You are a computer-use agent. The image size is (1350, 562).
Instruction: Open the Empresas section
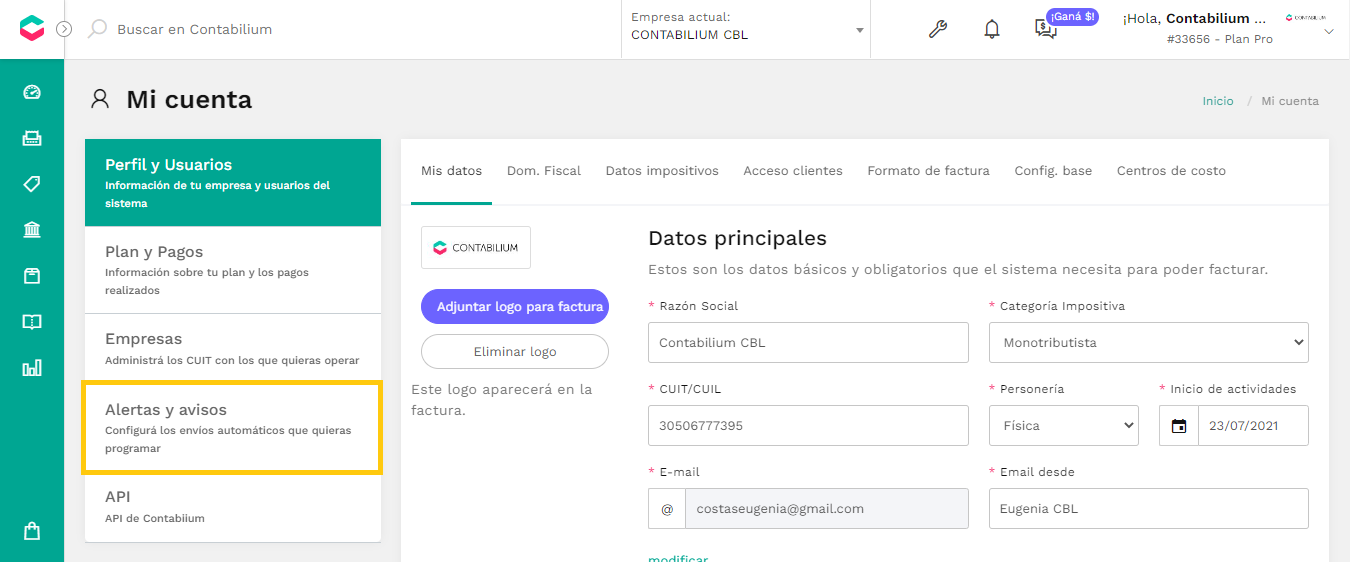point(233,348)
